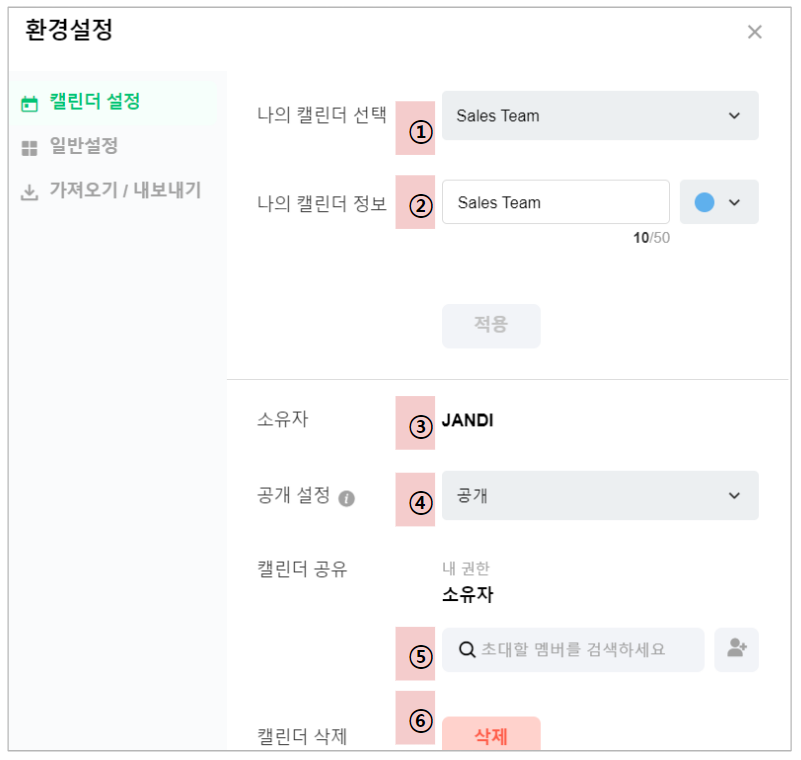Click the grid icon beside 일반설정

point(30,148)
